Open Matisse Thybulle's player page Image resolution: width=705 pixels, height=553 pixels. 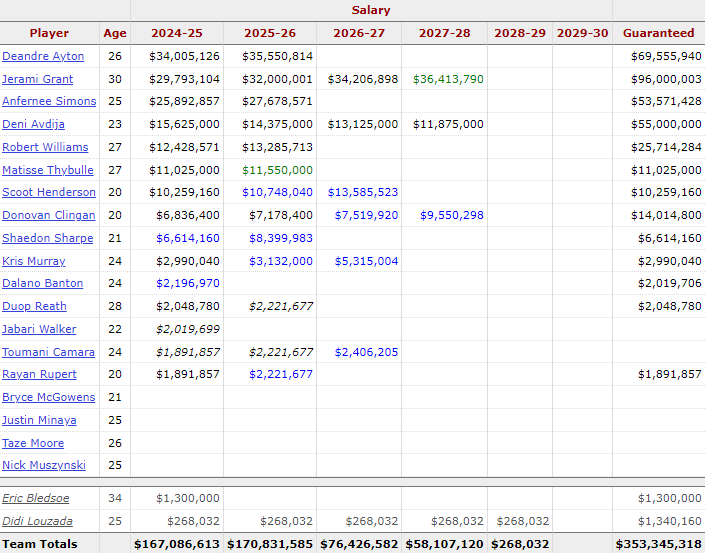click(48, 170)
